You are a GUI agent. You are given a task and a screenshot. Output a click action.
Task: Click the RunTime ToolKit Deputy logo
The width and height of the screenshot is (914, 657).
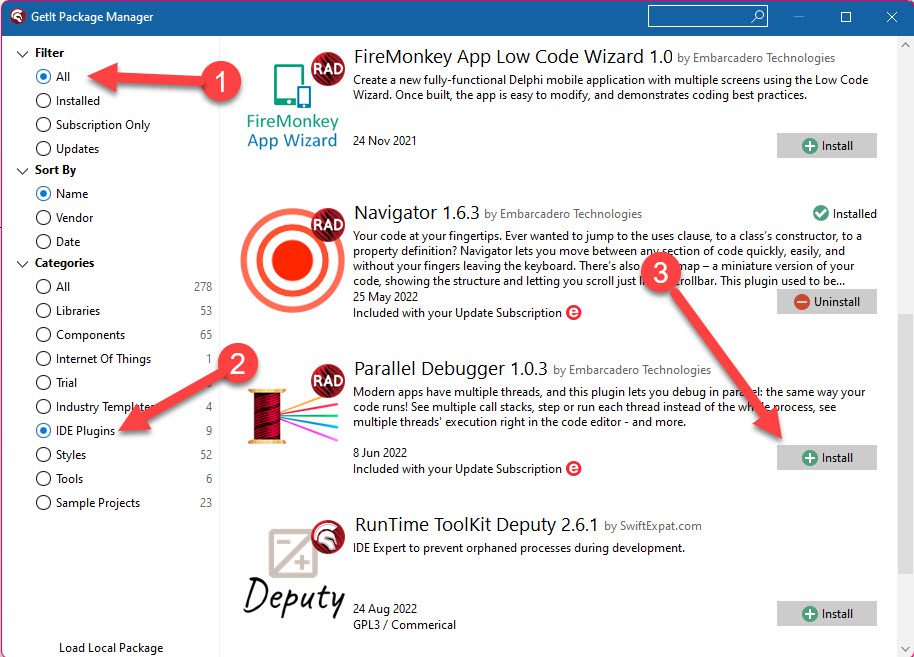(293, 572)
